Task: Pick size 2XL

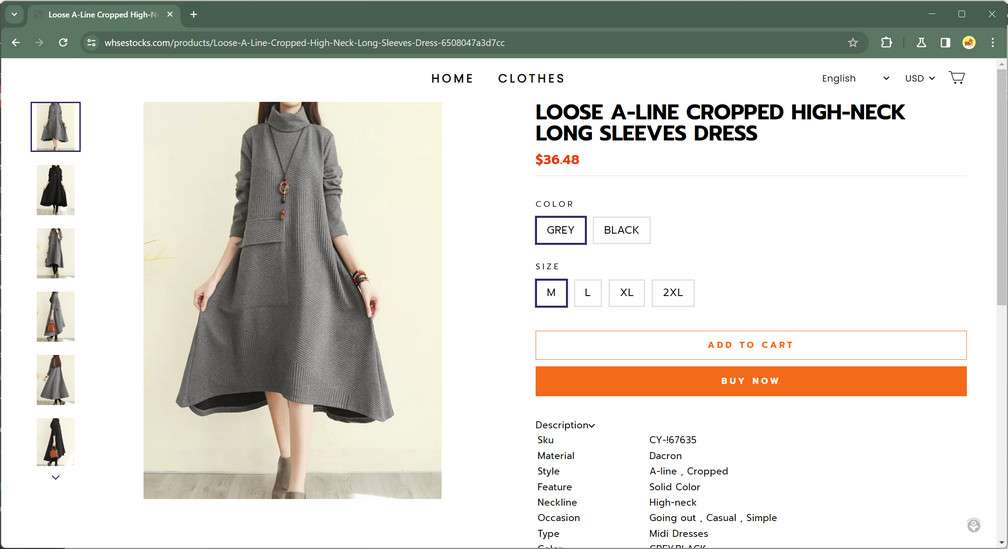Action: (x=672, y=293)
